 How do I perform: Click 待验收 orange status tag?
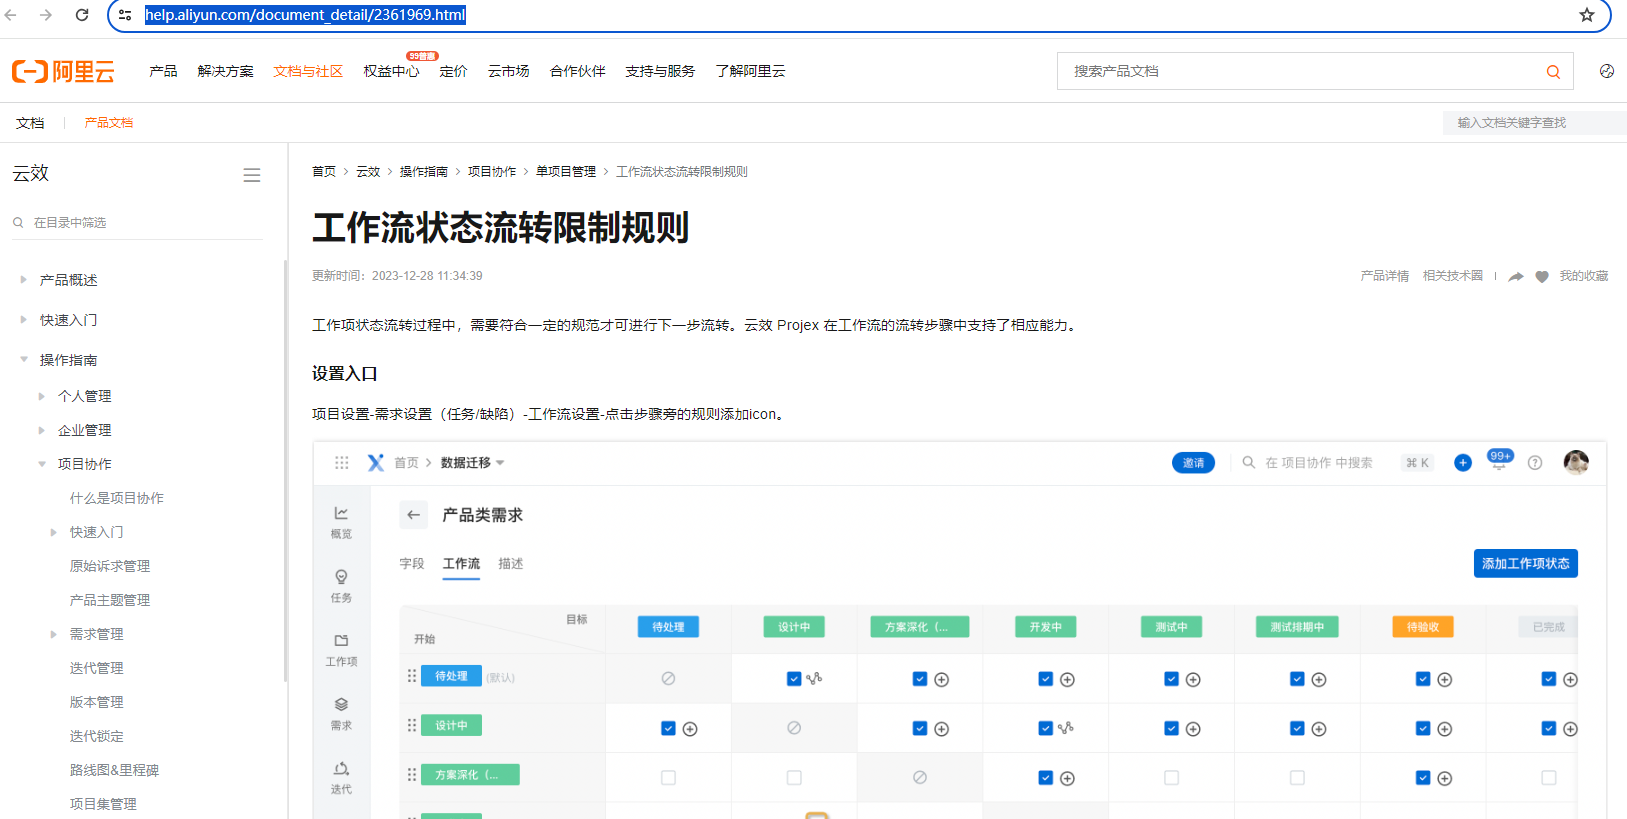tap(1423, 627)
